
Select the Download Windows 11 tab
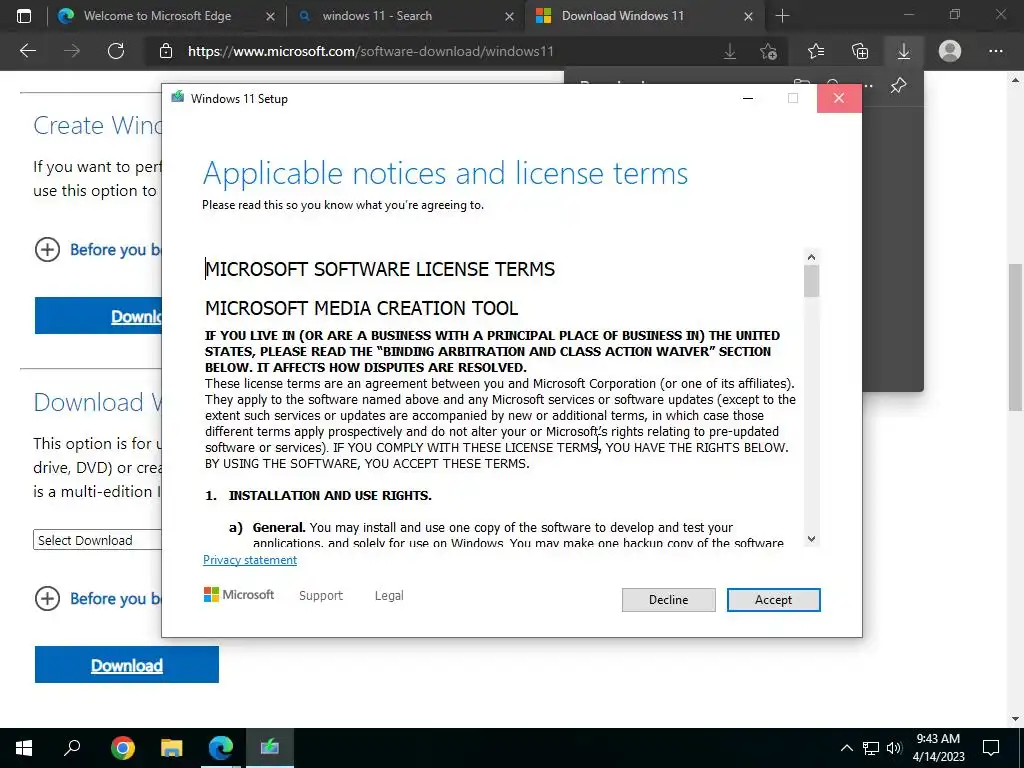click(x=622, y=16)
